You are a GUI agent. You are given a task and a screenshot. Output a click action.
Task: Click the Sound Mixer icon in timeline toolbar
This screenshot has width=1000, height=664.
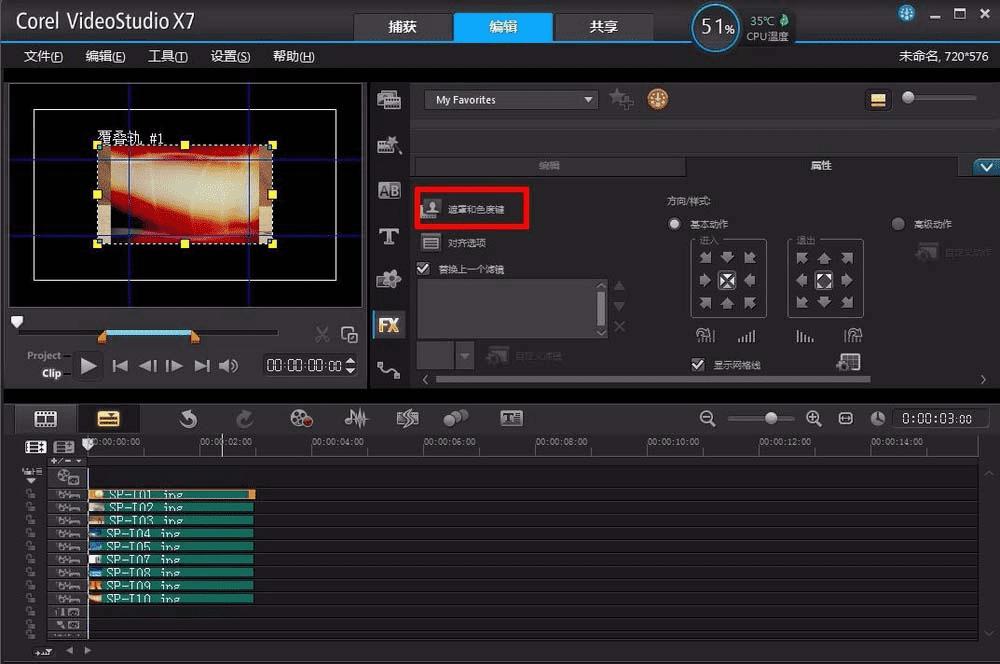356,419
